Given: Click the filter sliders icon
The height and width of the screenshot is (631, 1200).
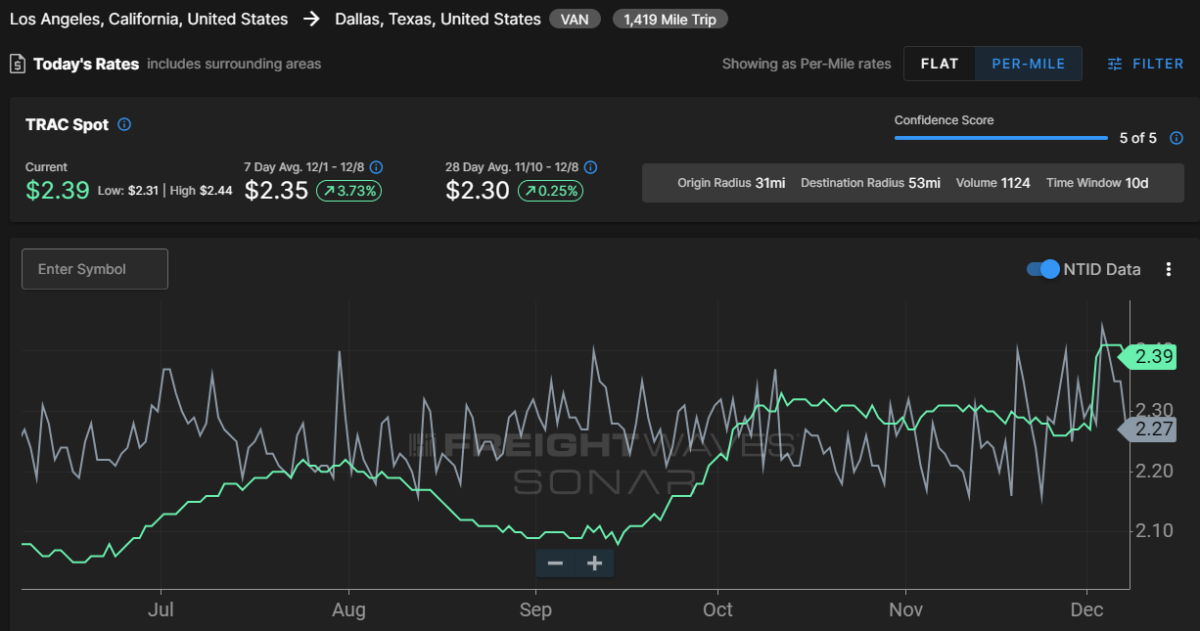Looking at the screenshot, I should 1115,64.
